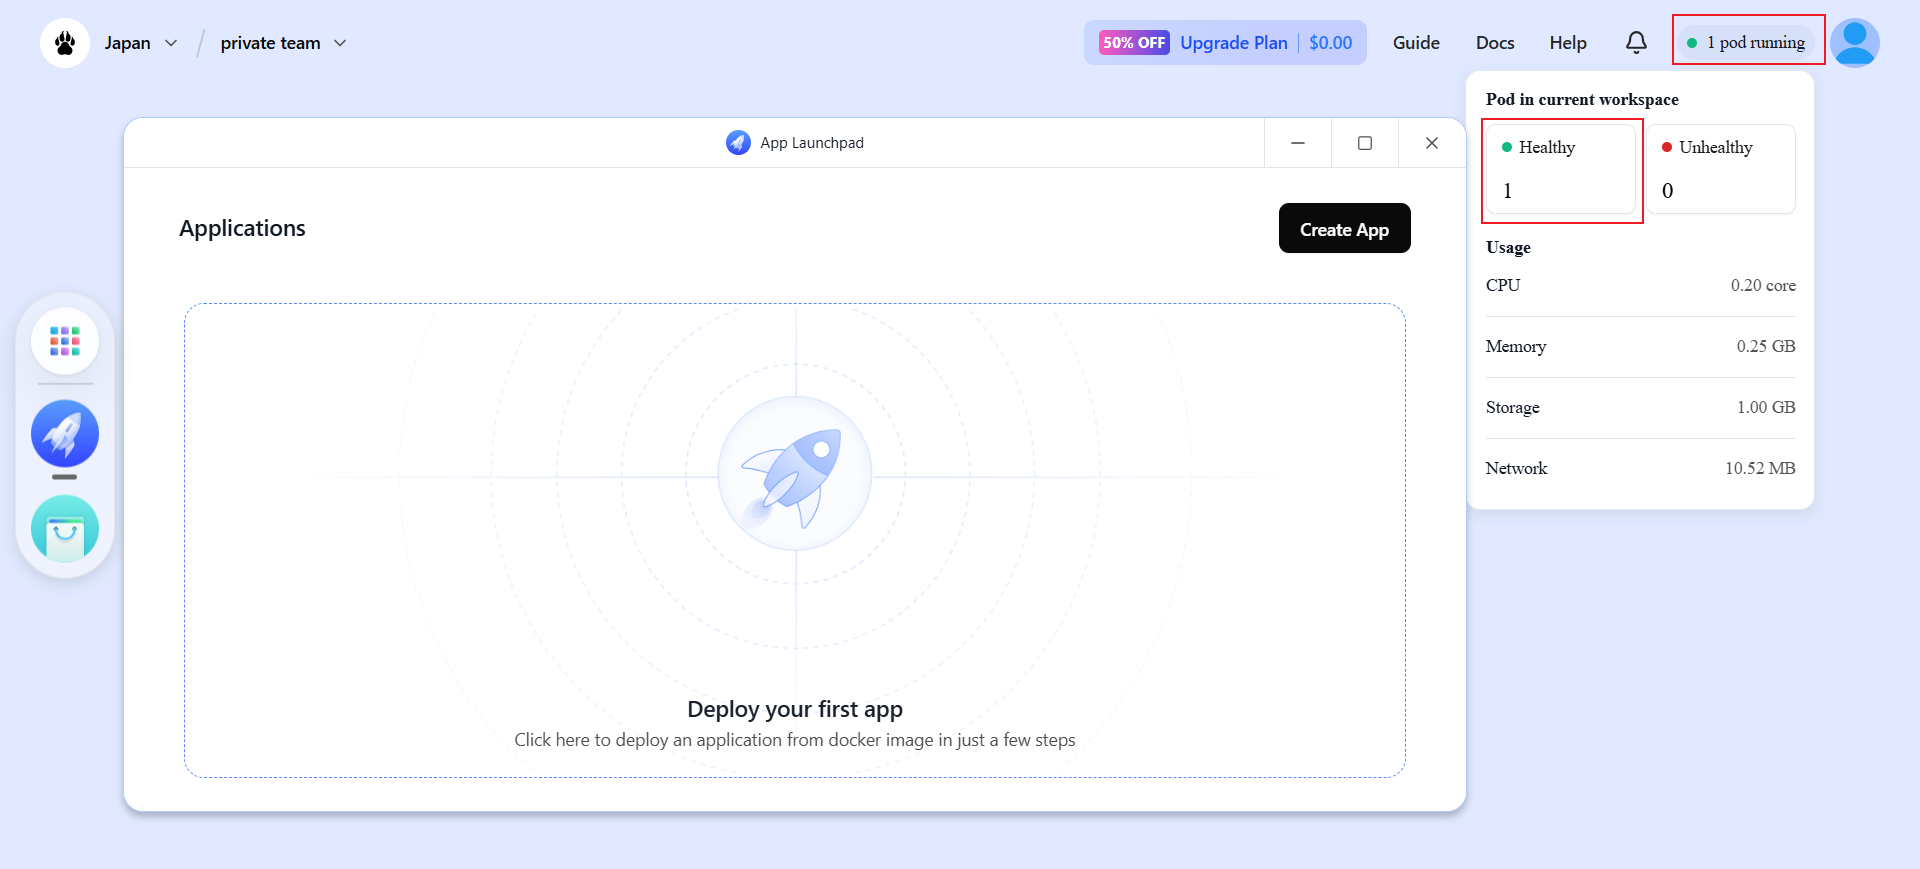Open the notifications bell
The image size is (1920, 869).
[1636, 43]
